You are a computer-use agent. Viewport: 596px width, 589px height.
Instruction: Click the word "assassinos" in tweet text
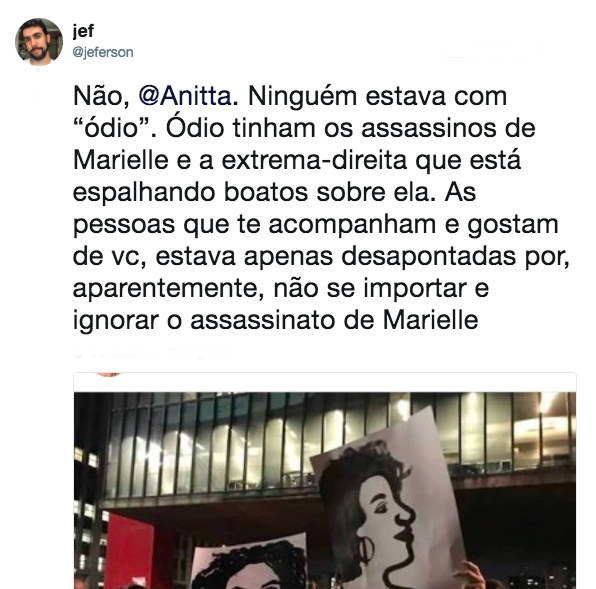pyautogui.click(x=429, y=128)
